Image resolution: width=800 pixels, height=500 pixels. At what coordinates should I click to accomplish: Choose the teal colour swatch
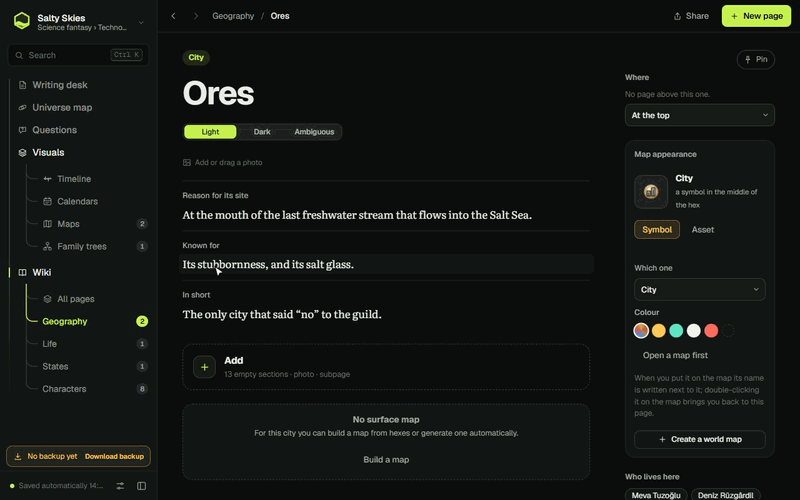point(676,331)
